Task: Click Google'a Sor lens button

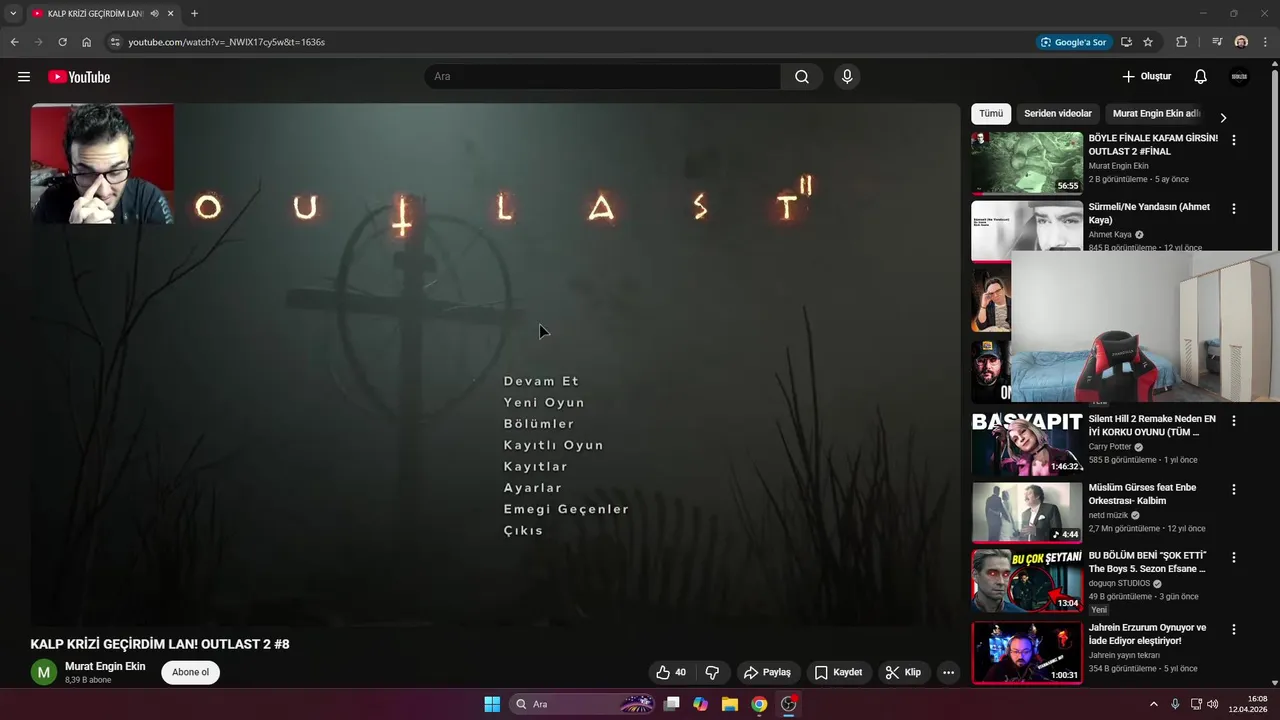Action: click(x=1074, y=42)
